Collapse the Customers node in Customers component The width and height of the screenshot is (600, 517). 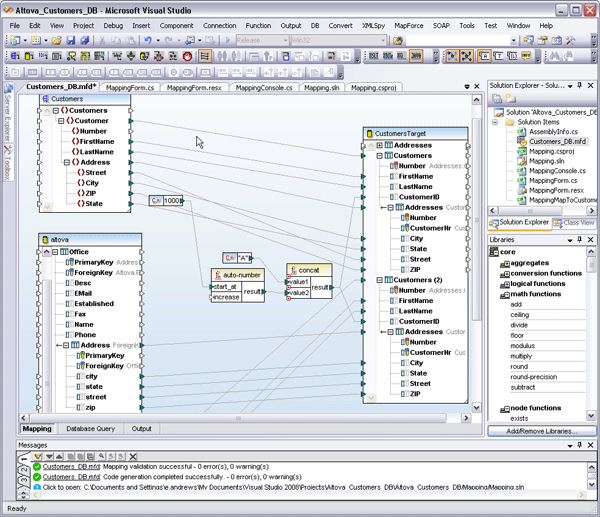click(56, 111)
